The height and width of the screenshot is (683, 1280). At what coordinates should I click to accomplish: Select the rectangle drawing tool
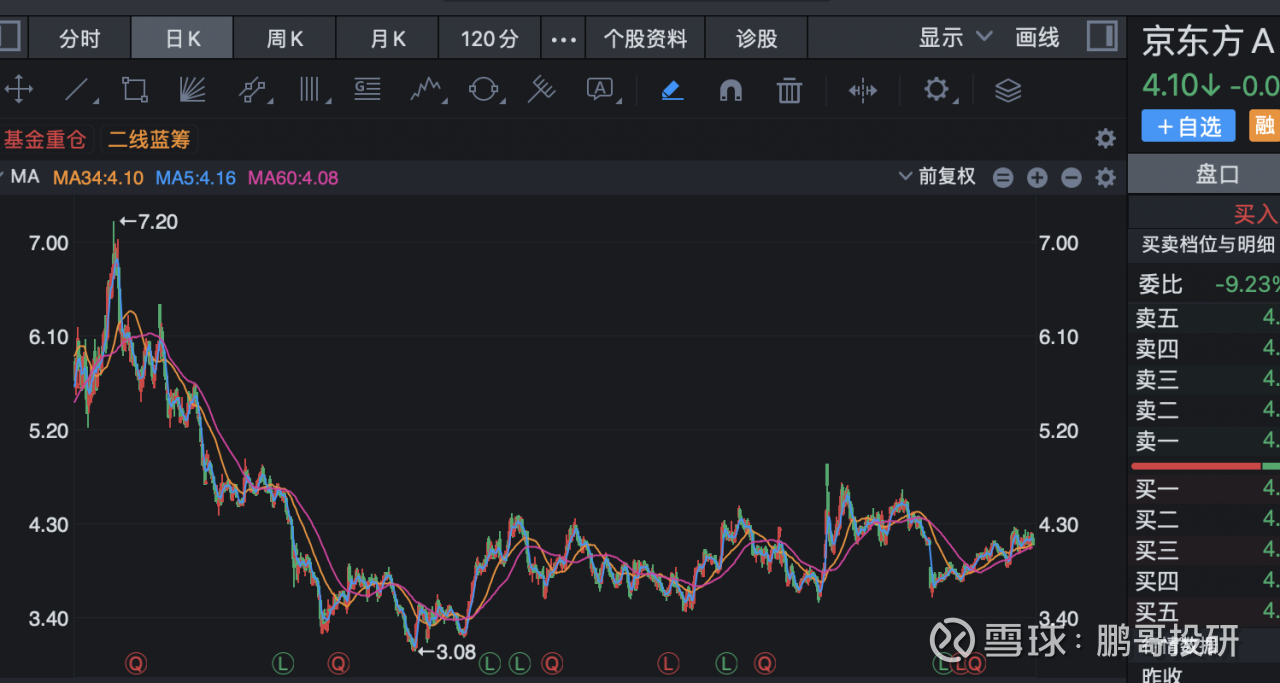click(x=134, y=91)
